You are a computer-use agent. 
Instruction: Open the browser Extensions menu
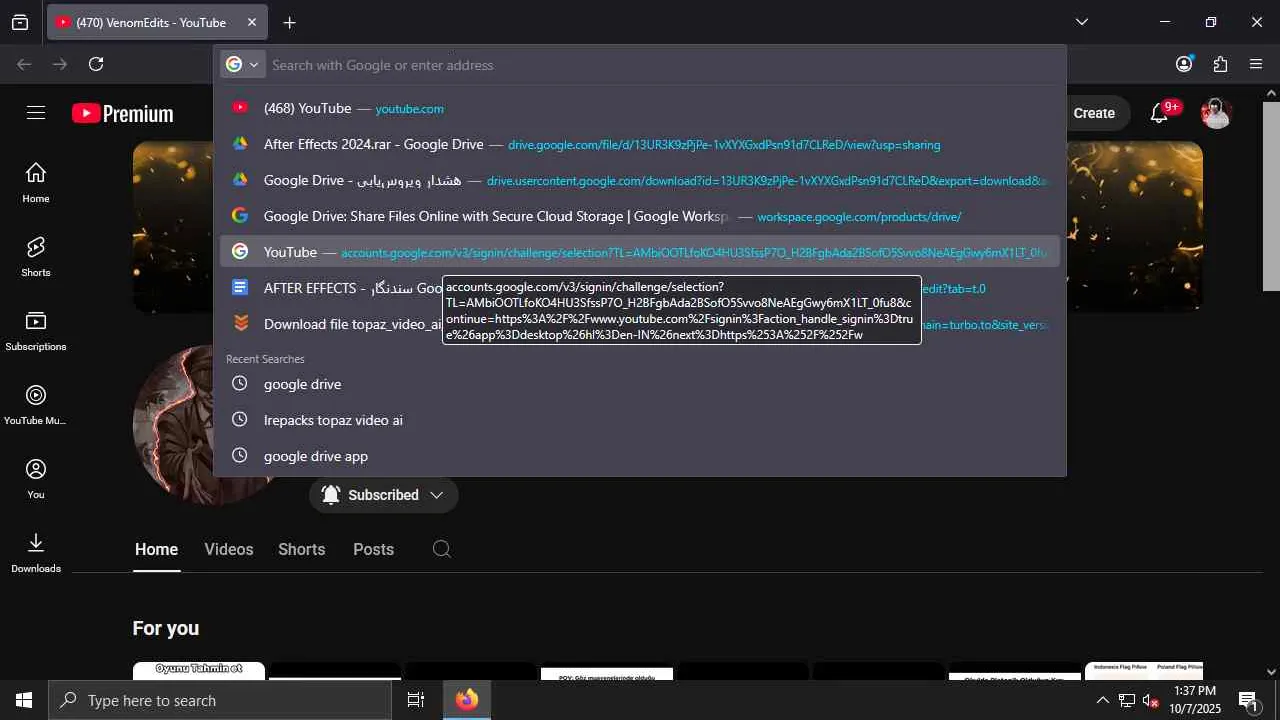[x=1220, y=64]
